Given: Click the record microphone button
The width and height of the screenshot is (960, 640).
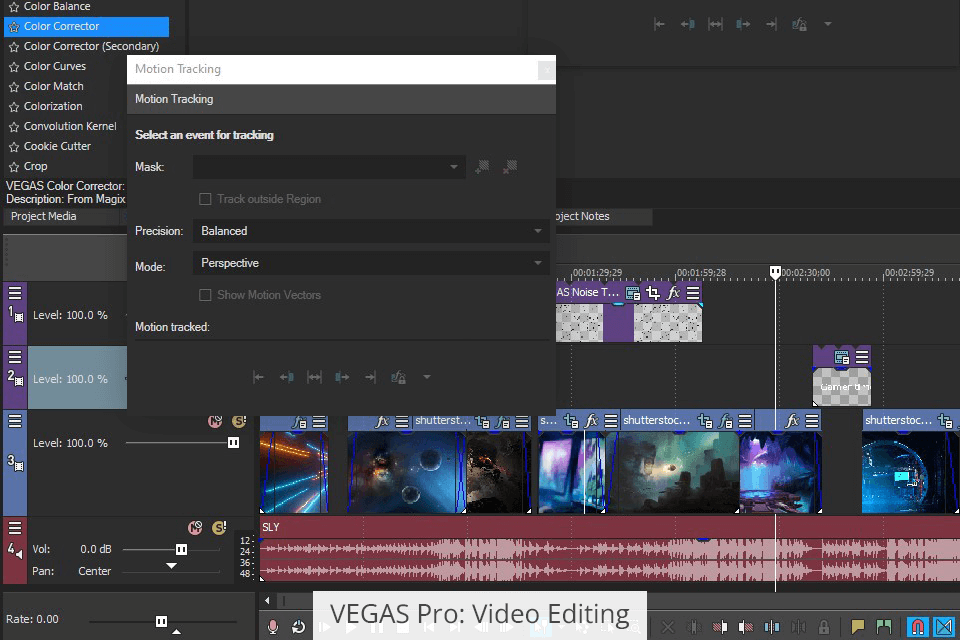Looking at the screenshot, I should (273, 627).
